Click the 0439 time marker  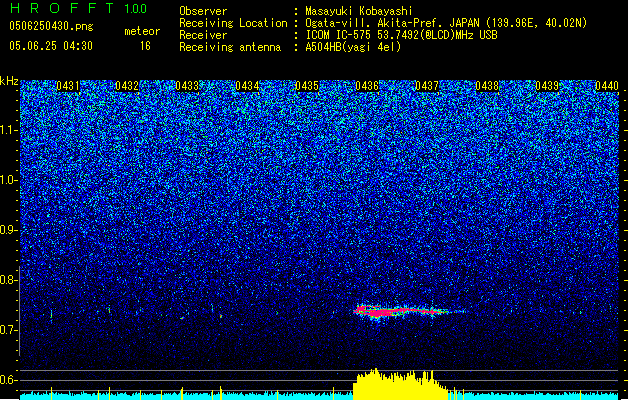point(547,86)
